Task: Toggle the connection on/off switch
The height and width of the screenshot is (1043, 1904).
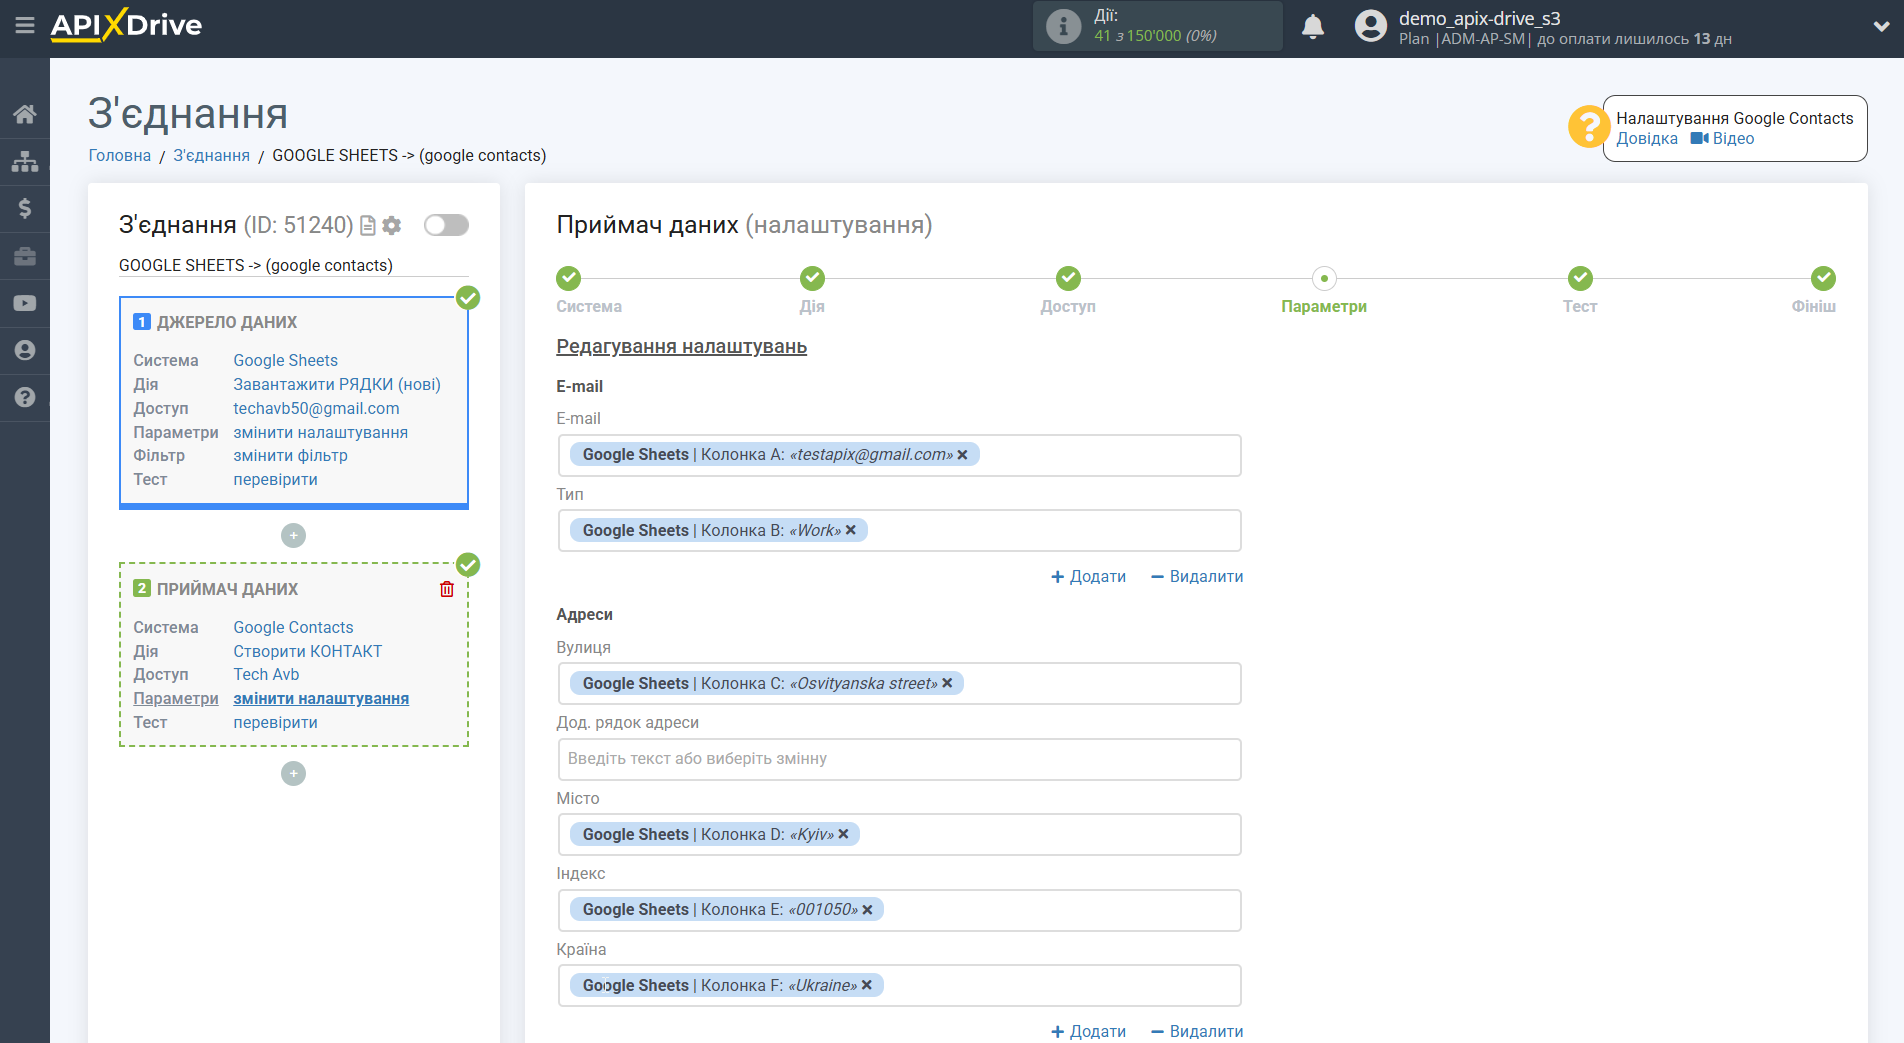Action: (x=446, y=225)
